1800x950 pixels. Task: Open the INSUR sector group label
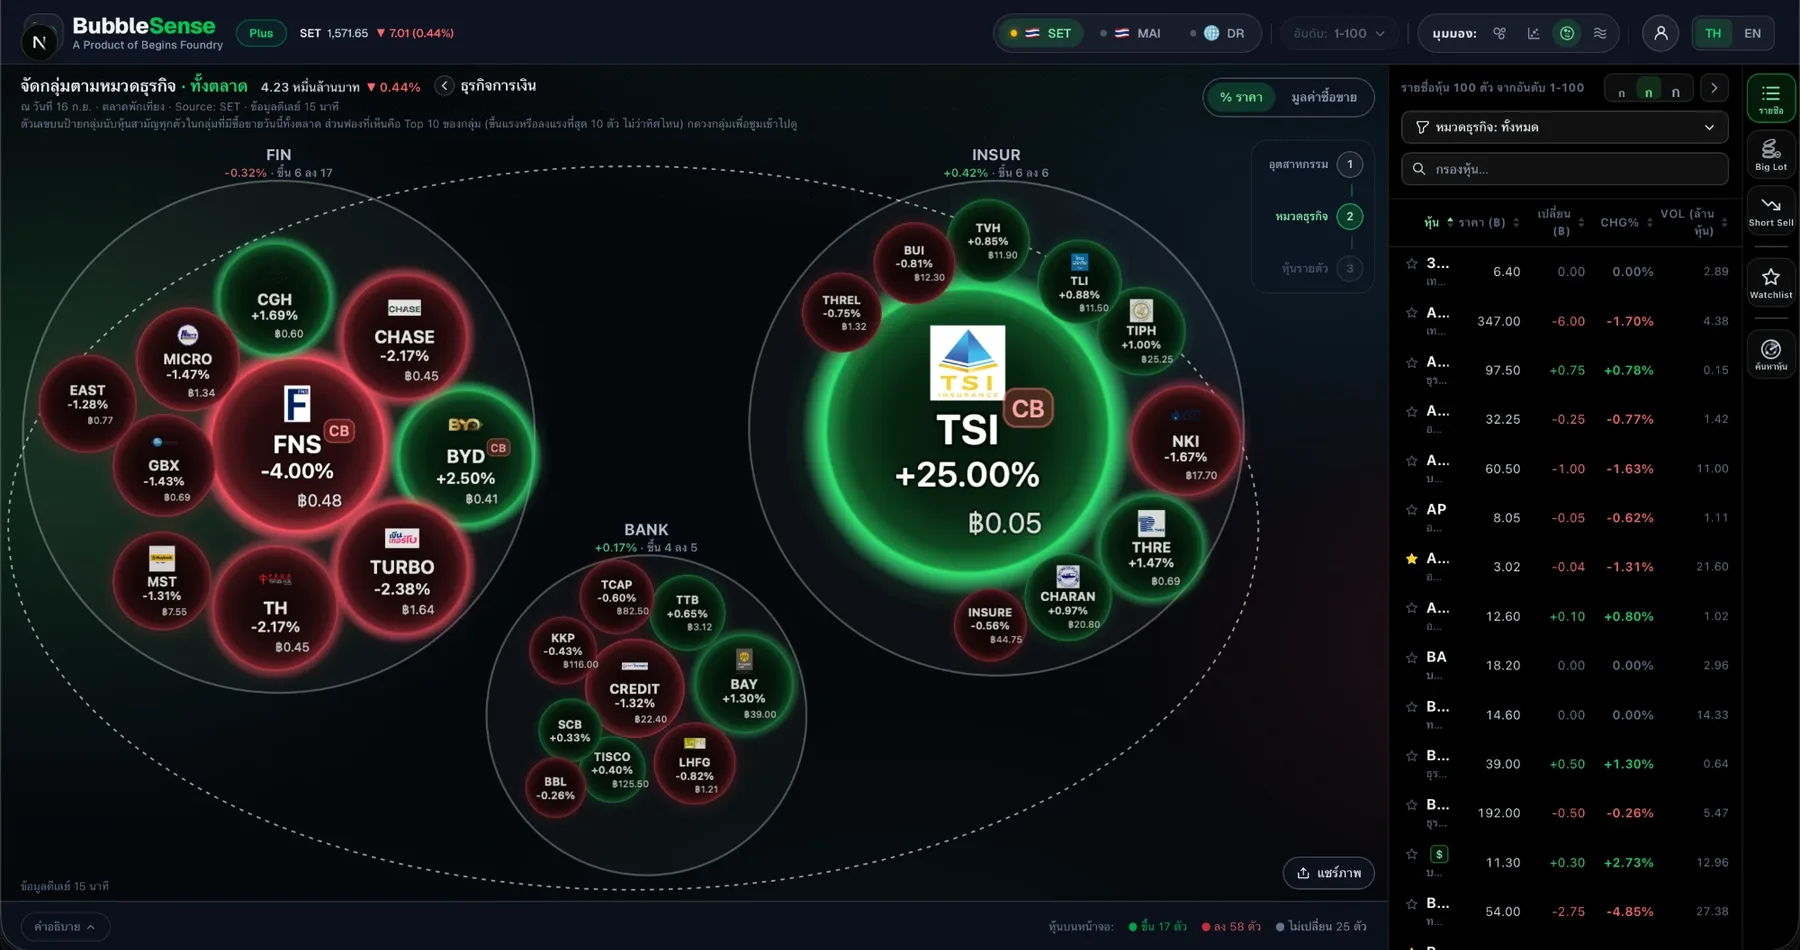click(996, 155)
